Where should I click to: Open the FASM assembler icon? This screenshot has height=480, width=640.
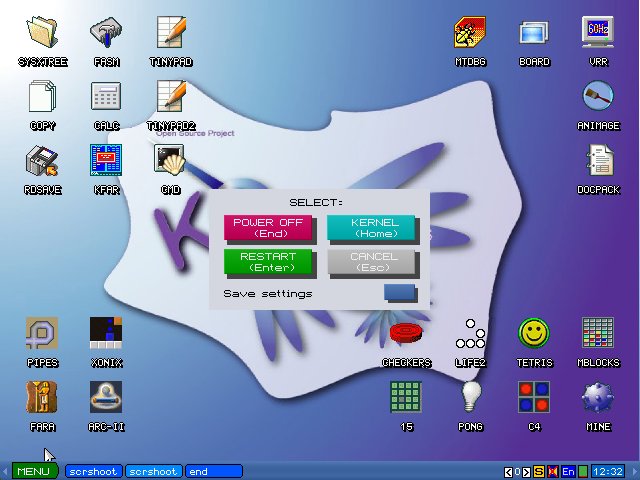click(x=105, y=33)
